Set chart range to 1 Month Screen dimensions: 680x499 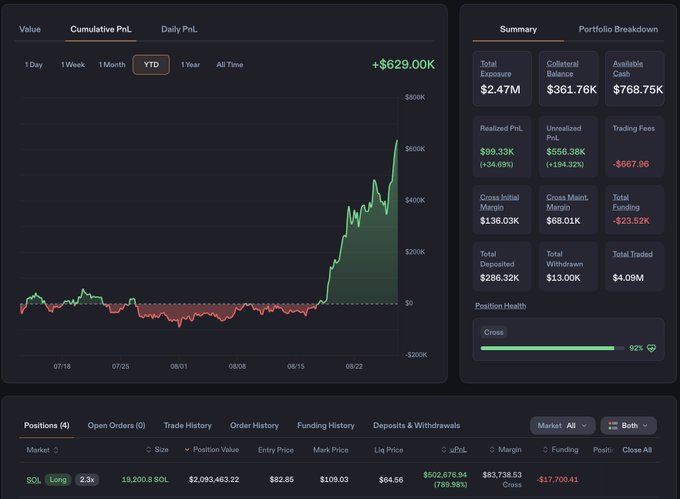[x=112, y=65]
